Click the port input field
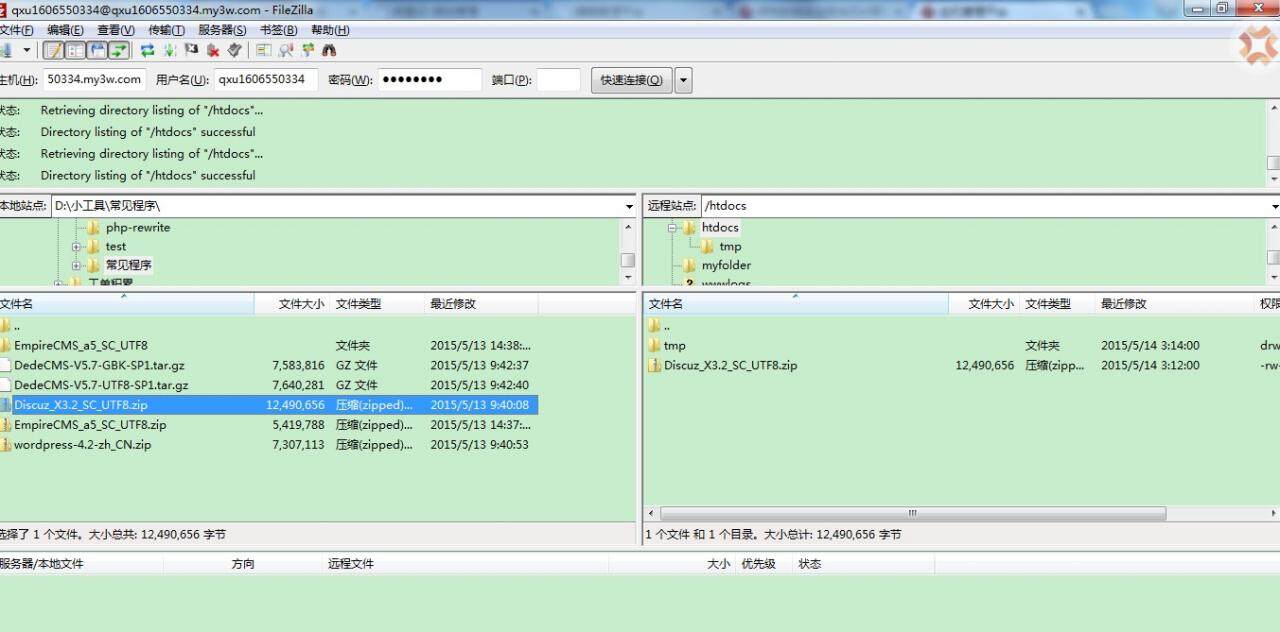This screenshot has height=632, width=1280. point(558,80)
